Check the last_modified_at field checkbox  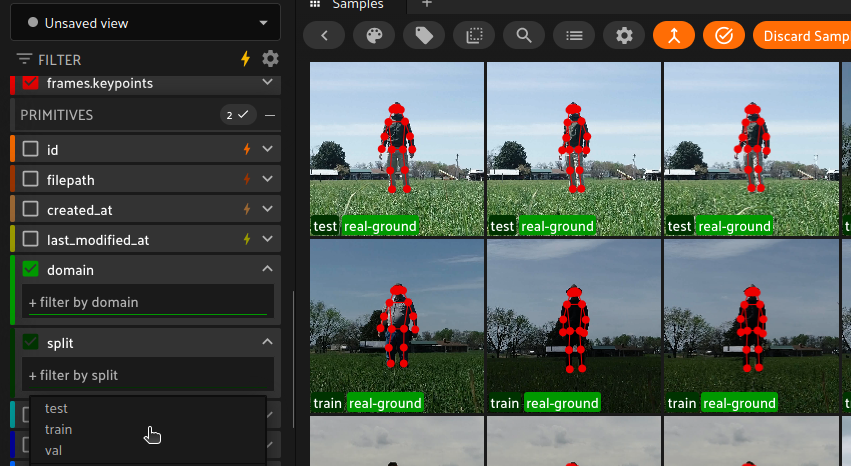click(x=30, y=239)
